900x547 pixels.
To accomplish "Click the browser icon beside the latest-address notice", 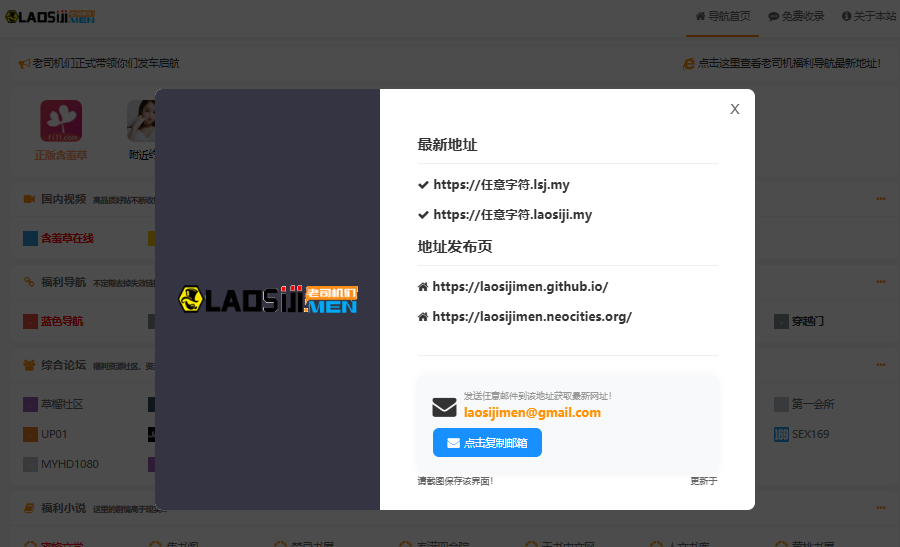I will (x=688, y=63).
